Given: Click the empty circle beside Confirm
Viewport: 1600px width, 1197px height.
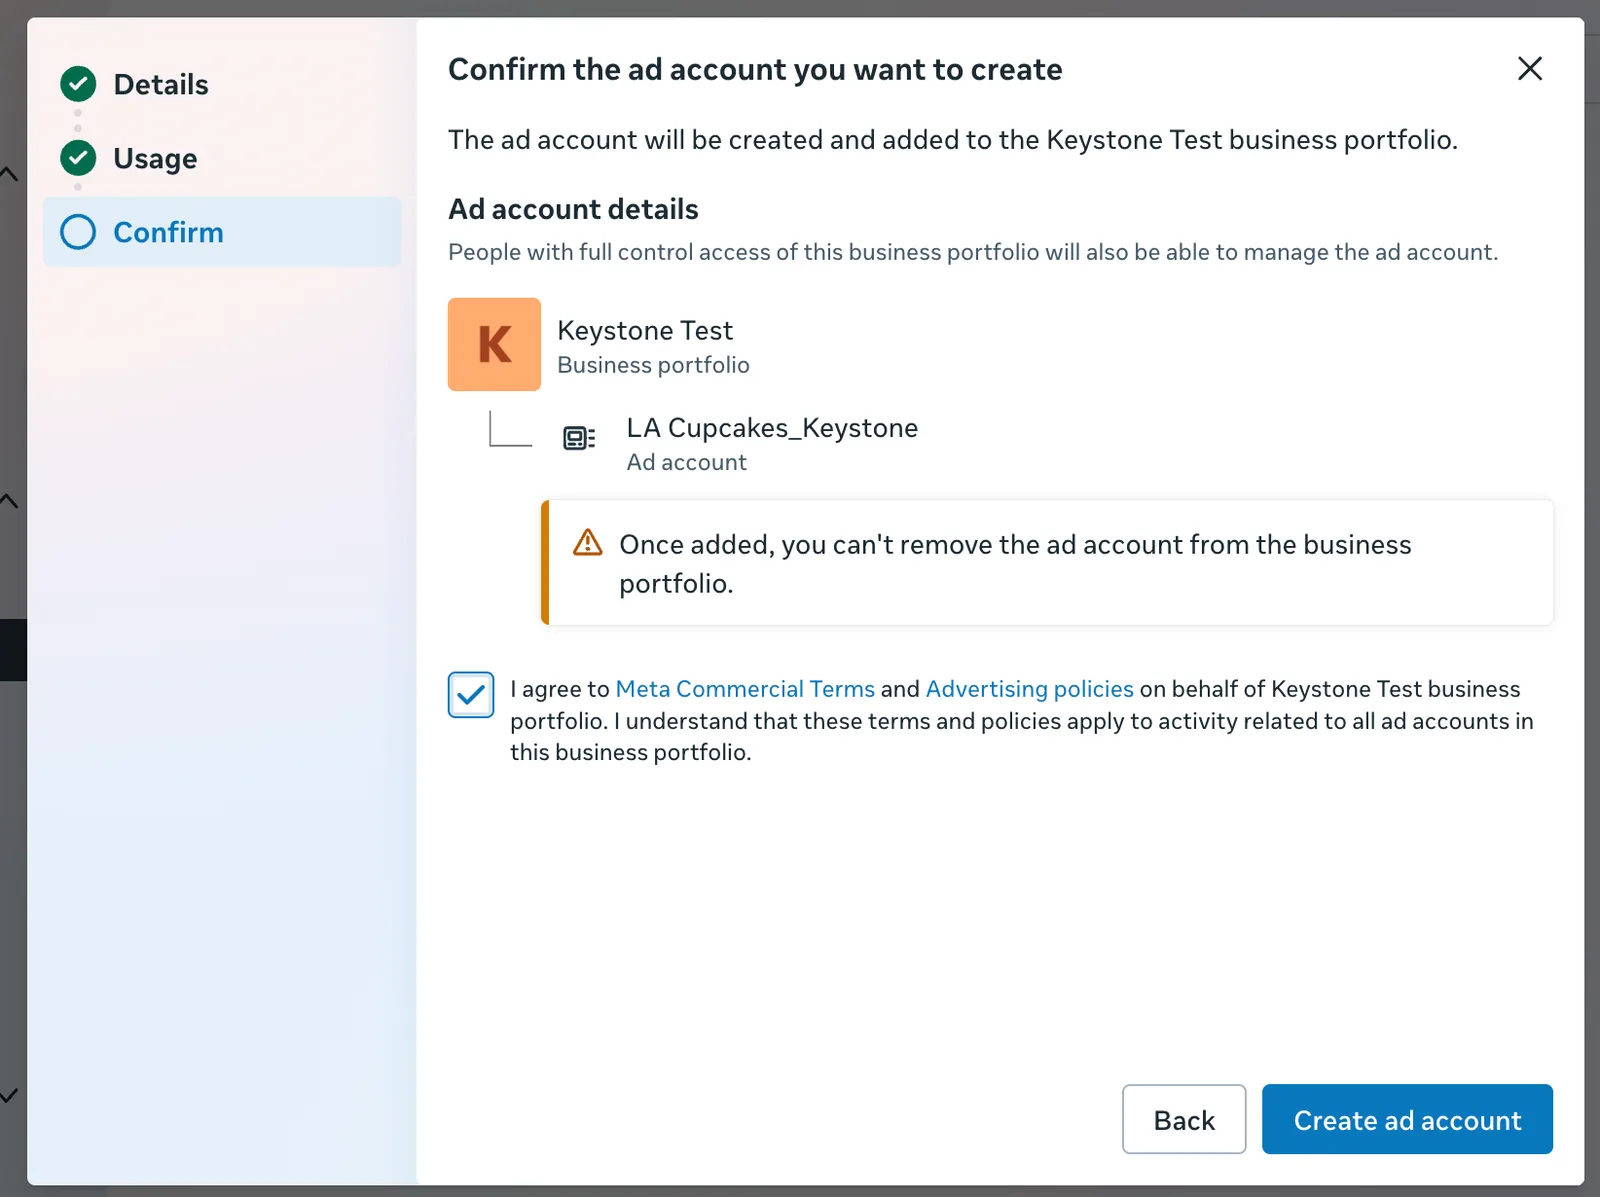Looking at the screenshot, I should pos(78,232).
